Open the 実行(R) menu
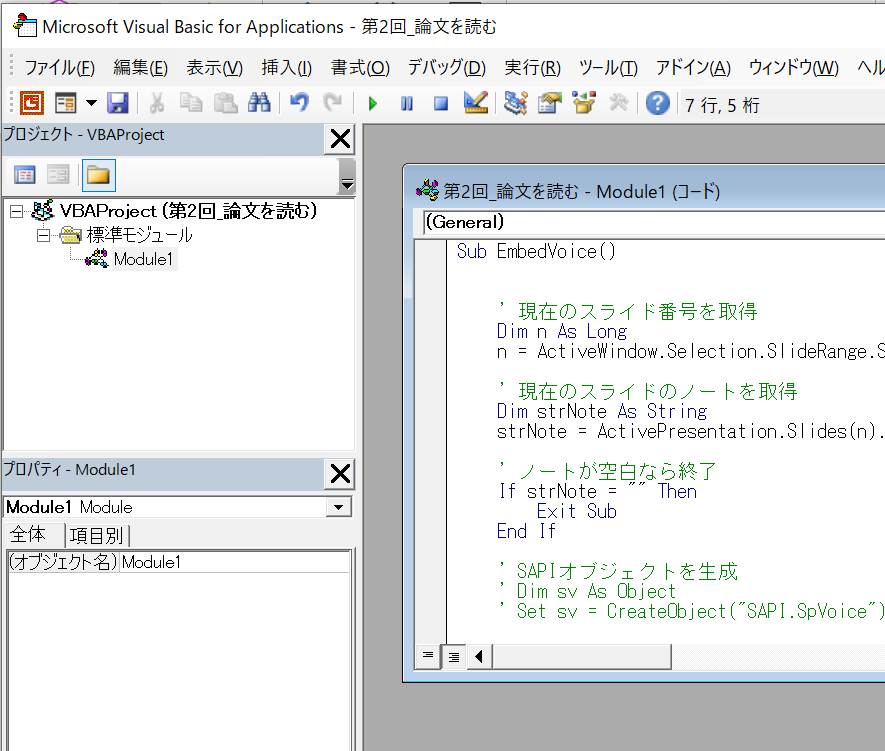 tap(532, 67)
